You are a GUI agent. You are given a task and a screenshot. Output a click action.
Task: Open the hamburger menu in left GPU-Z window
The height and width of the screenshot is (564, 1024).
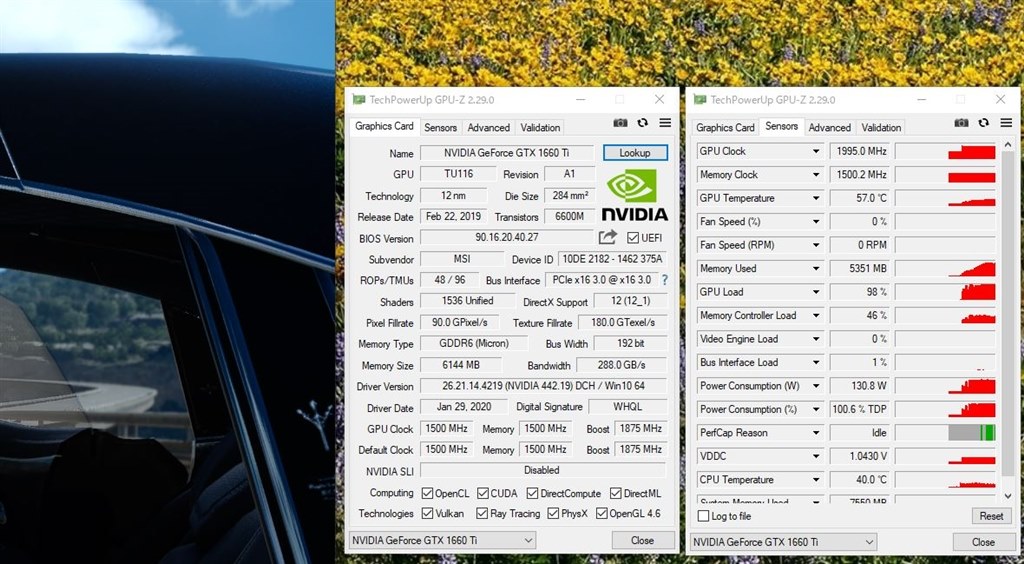coord(665,123)
